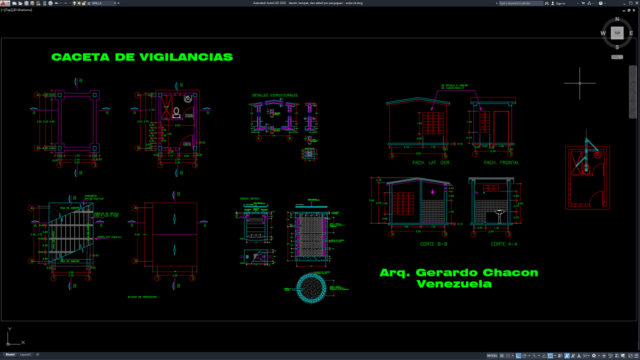Open the WCS dropdown below ViewCube

(x=617, y=57)
